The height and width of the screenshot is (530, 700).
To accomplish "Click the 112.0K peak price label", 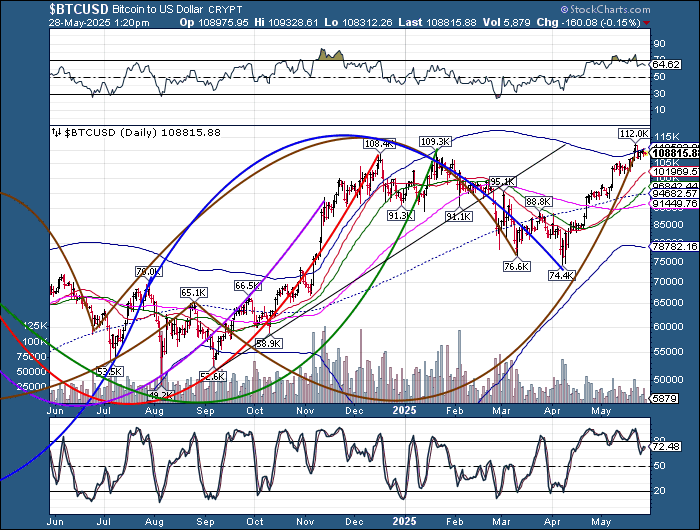I will [633, 133].
